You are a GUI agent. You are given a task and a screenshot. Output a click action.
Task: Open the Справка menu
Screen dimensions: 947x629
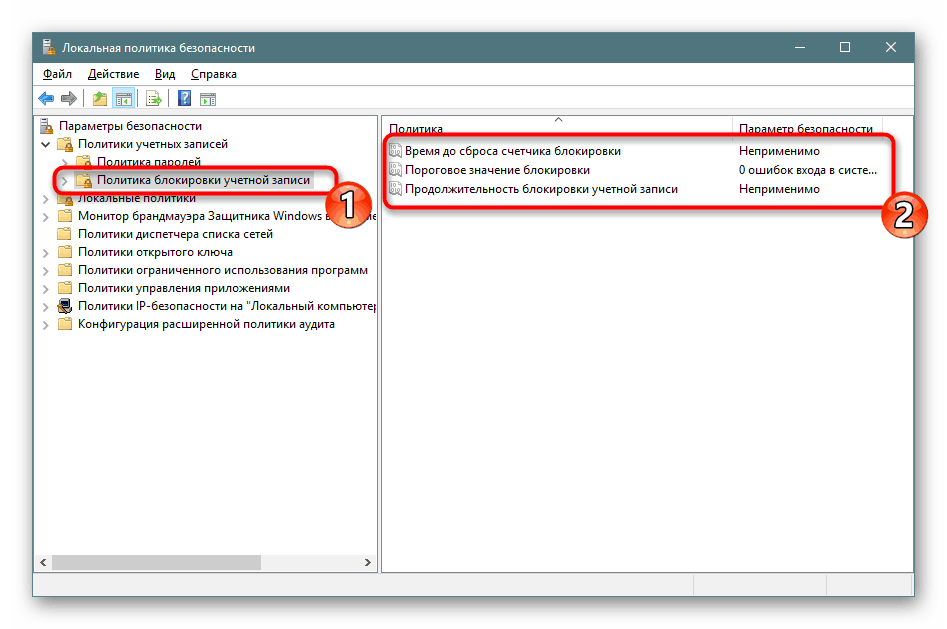(213, 74)
